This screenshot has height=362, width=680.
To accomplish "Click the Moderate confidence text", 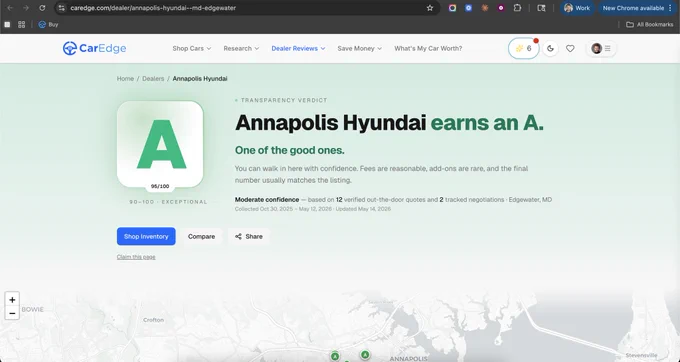I will pyautogui.click(x=267, y=200).
